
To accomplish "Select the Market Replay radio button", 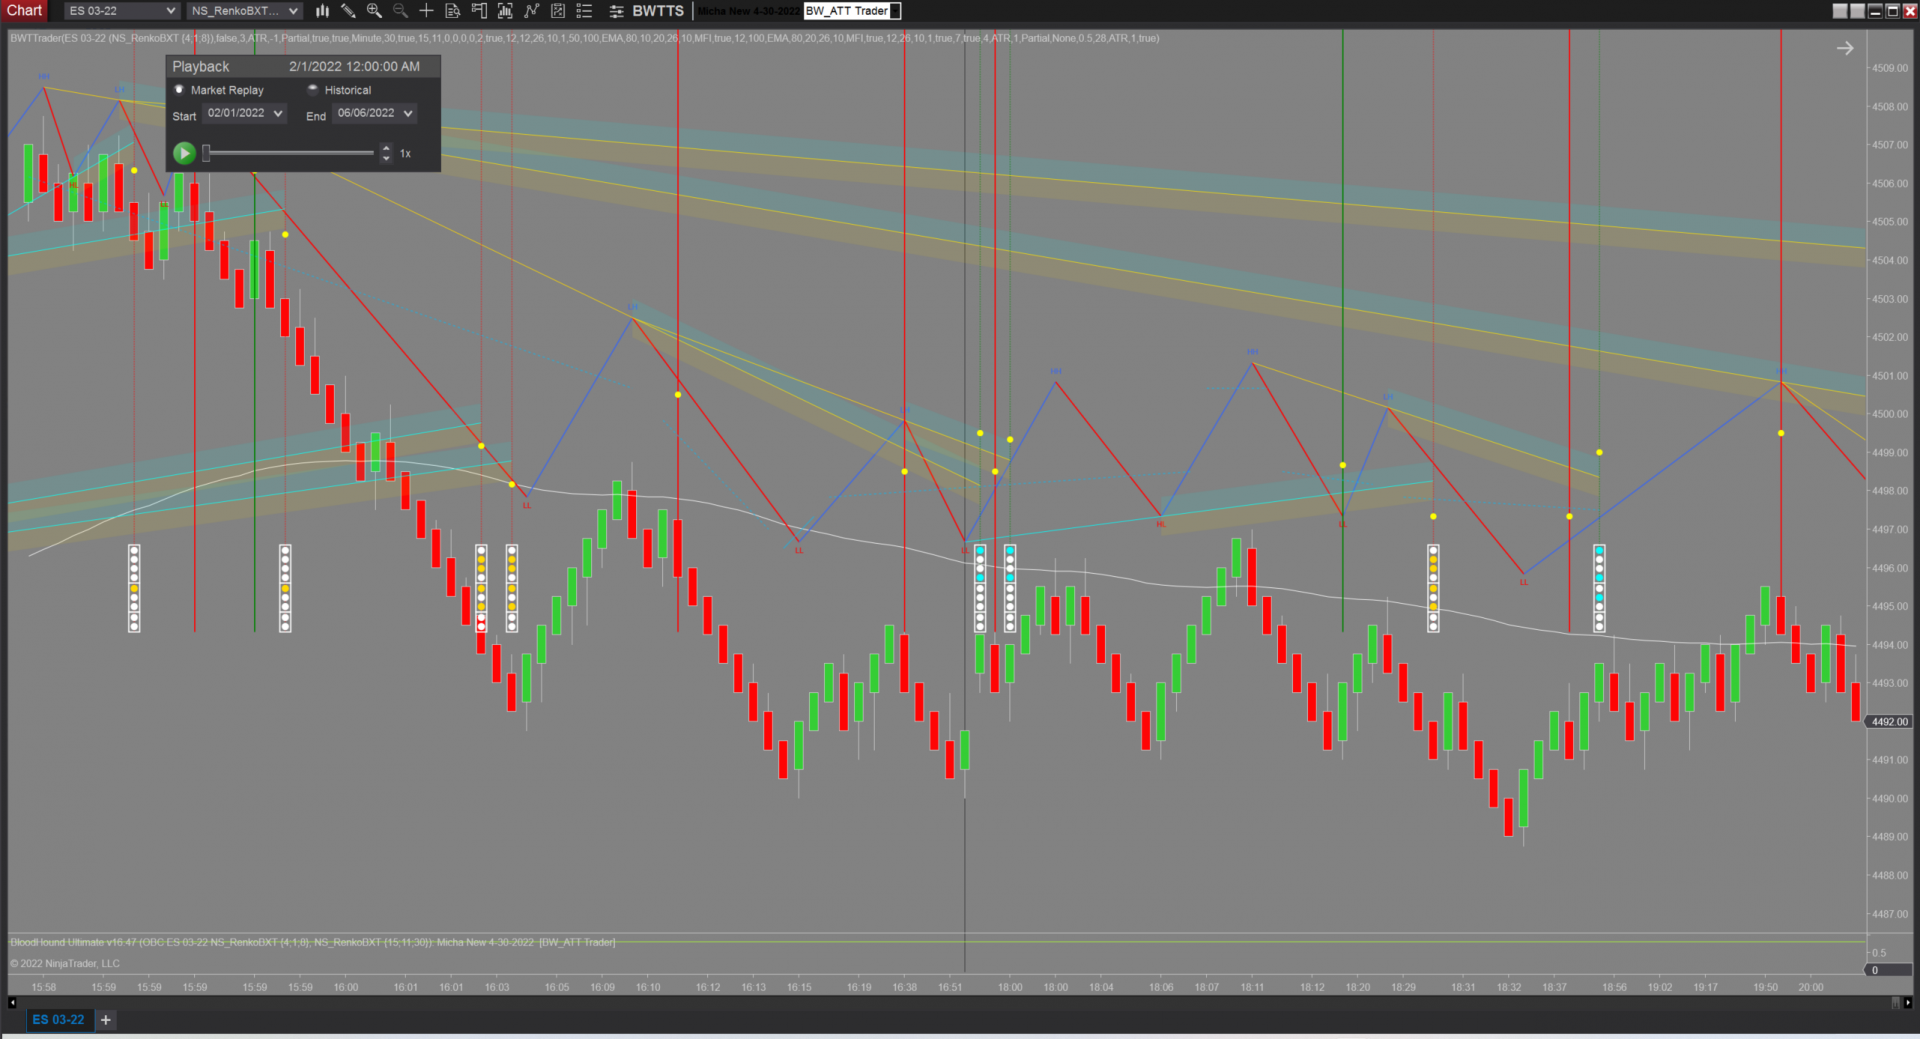I will (x=178, y=90).
